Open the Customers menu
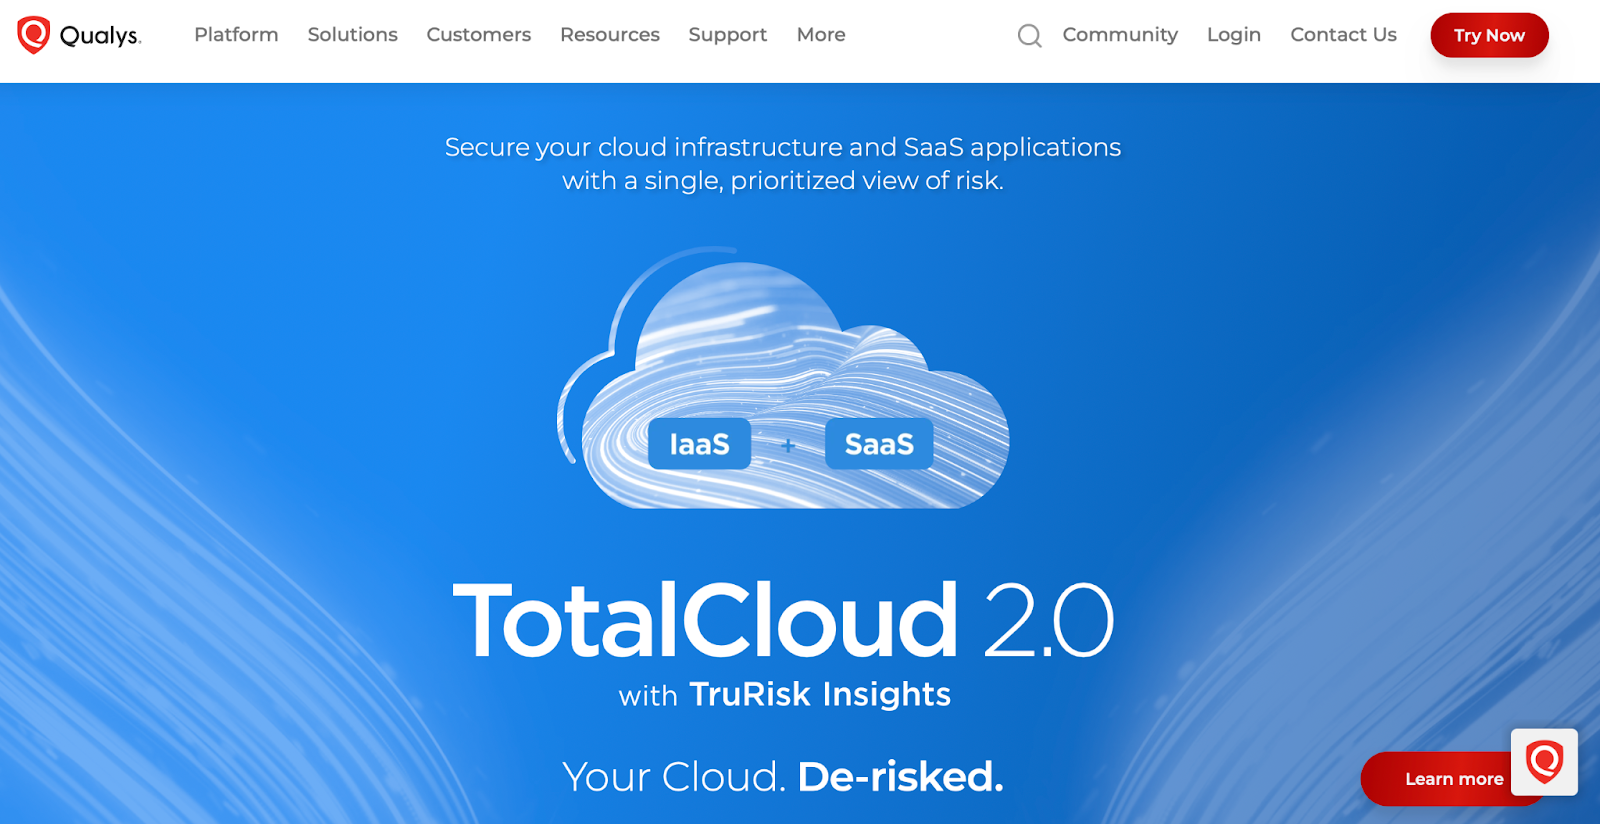Screen dimensions: 1600x824 tap(478, 35)
